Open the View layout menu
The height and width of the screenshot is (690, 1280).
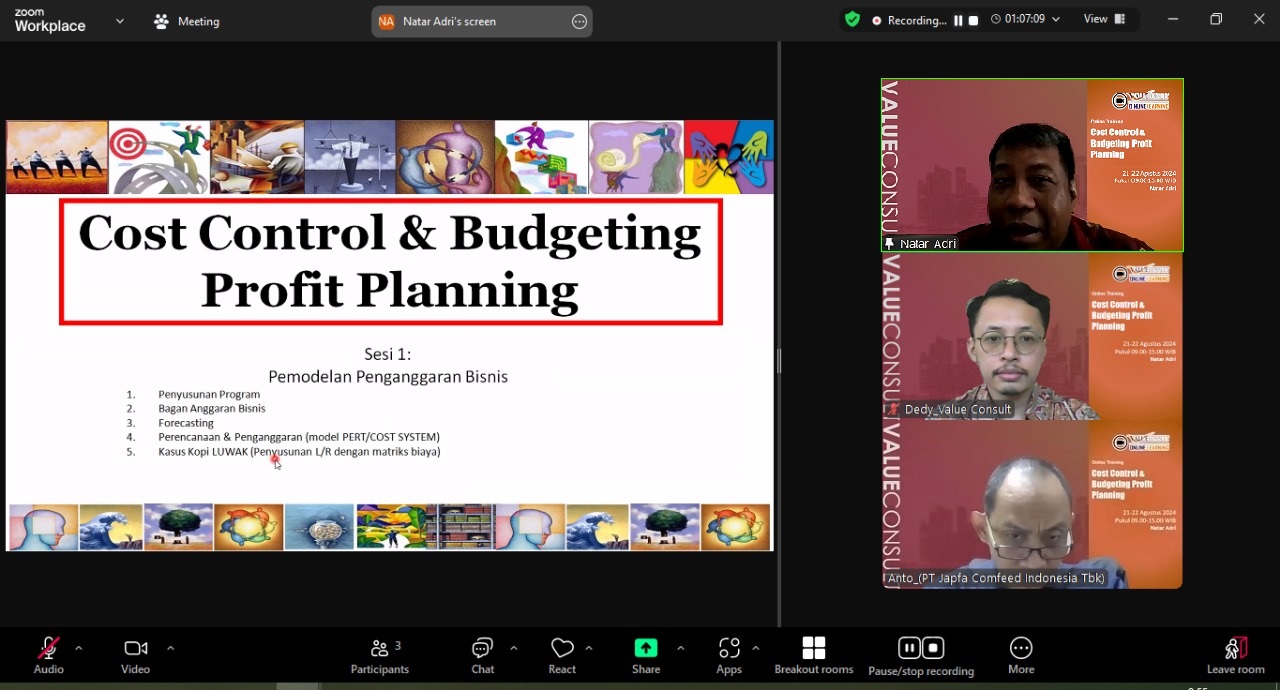tap(1104, 19)
